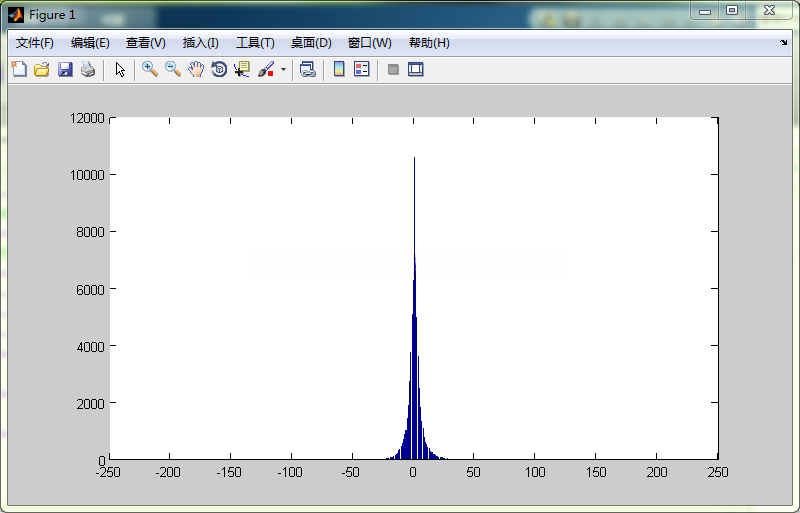
Task: Minimize the Figure 1 window
Action: pyautogui.click(x=705, y=10)
